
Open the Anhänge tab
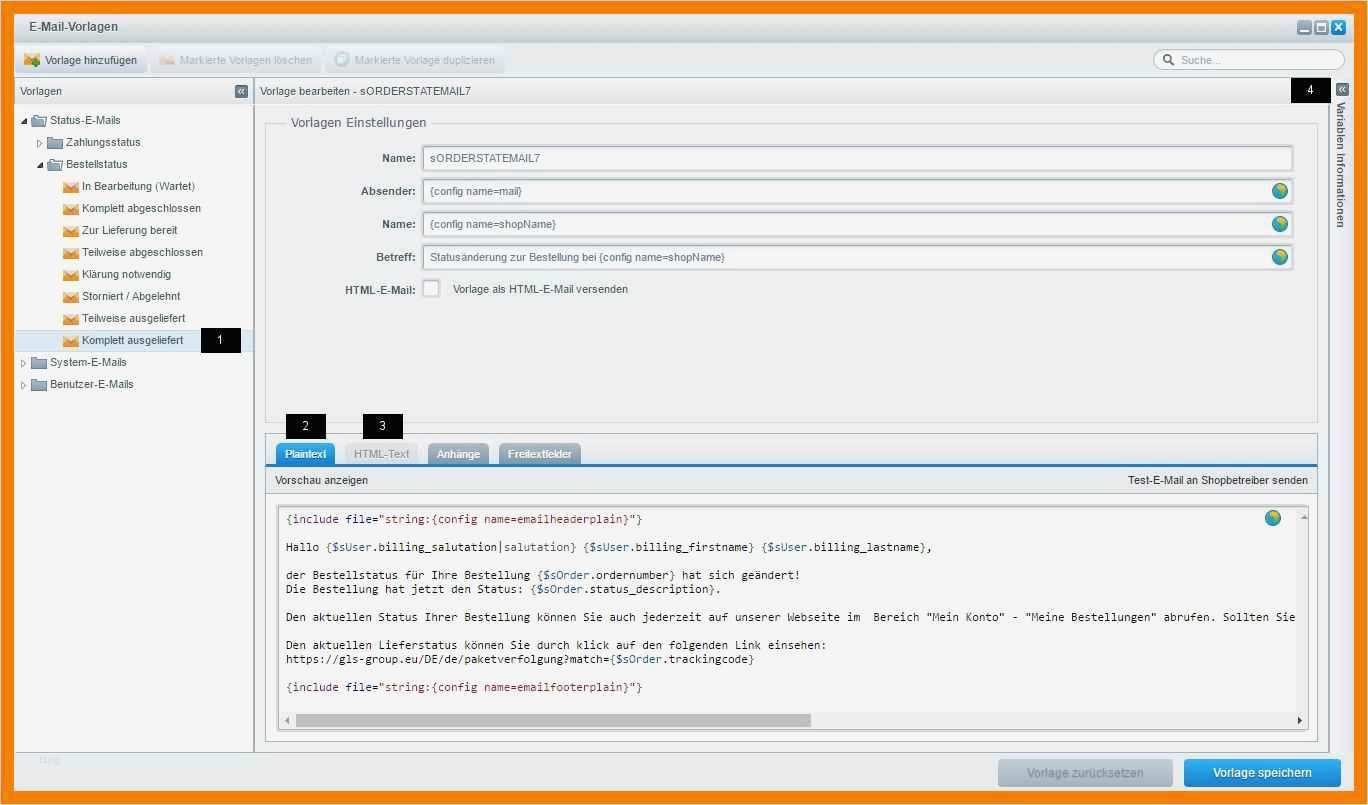click(x=458, y=454)
